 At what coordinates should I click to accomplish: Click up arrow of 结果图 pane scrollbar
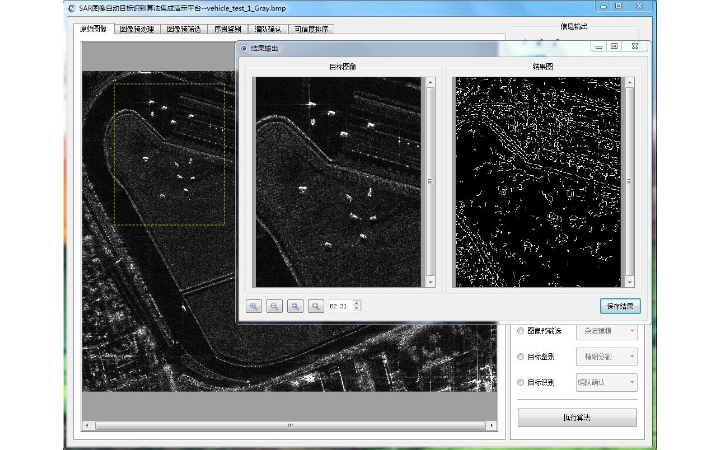click(x=630, y=82)
